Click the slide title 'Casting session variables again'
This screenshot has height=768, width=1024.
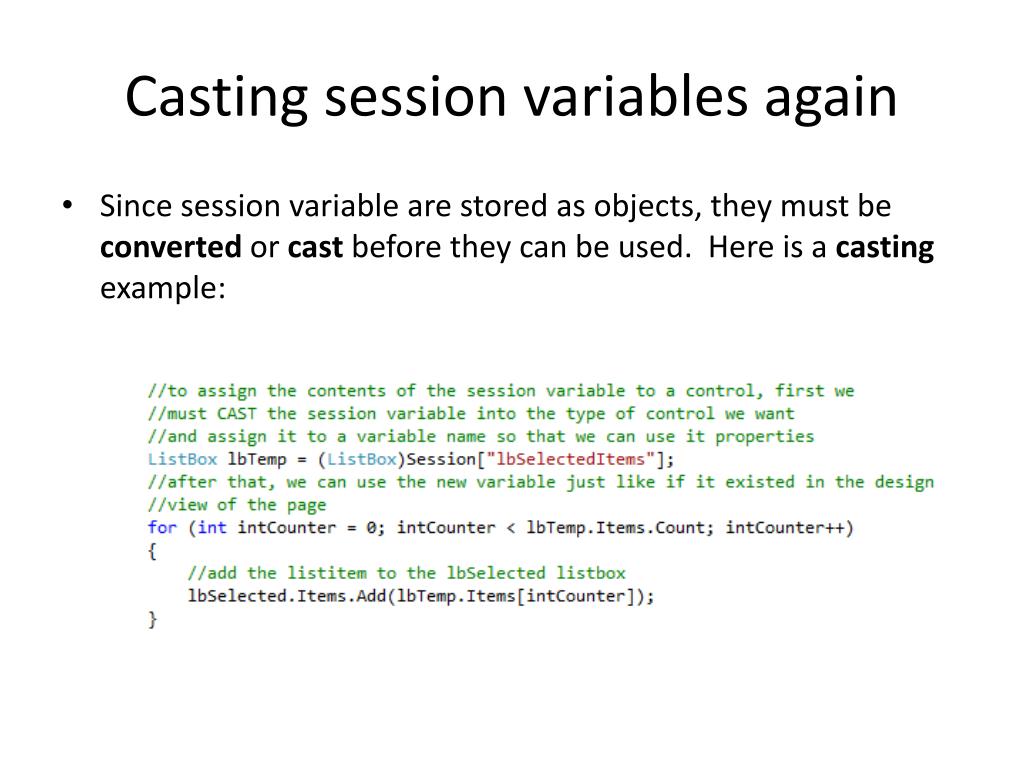pyautogui.click(x=511, y=98)
